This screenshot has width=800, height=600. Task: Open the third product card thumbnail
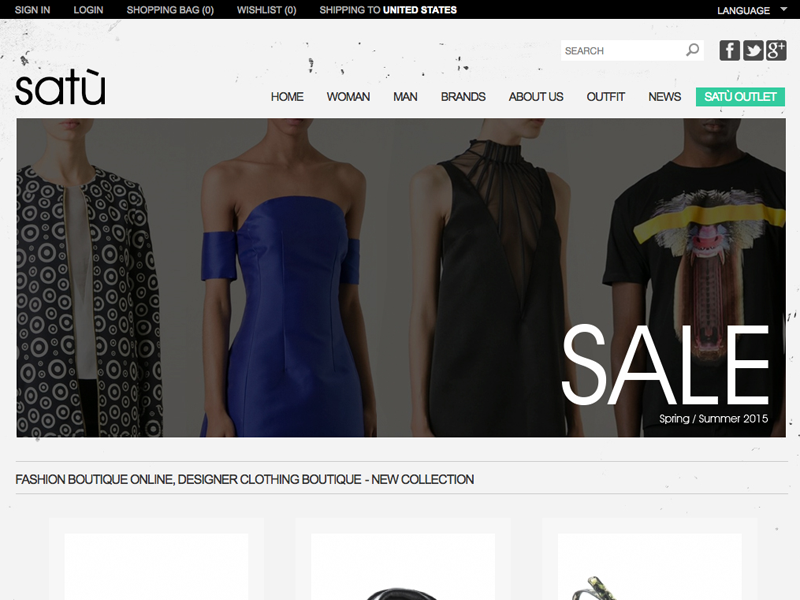649,566
